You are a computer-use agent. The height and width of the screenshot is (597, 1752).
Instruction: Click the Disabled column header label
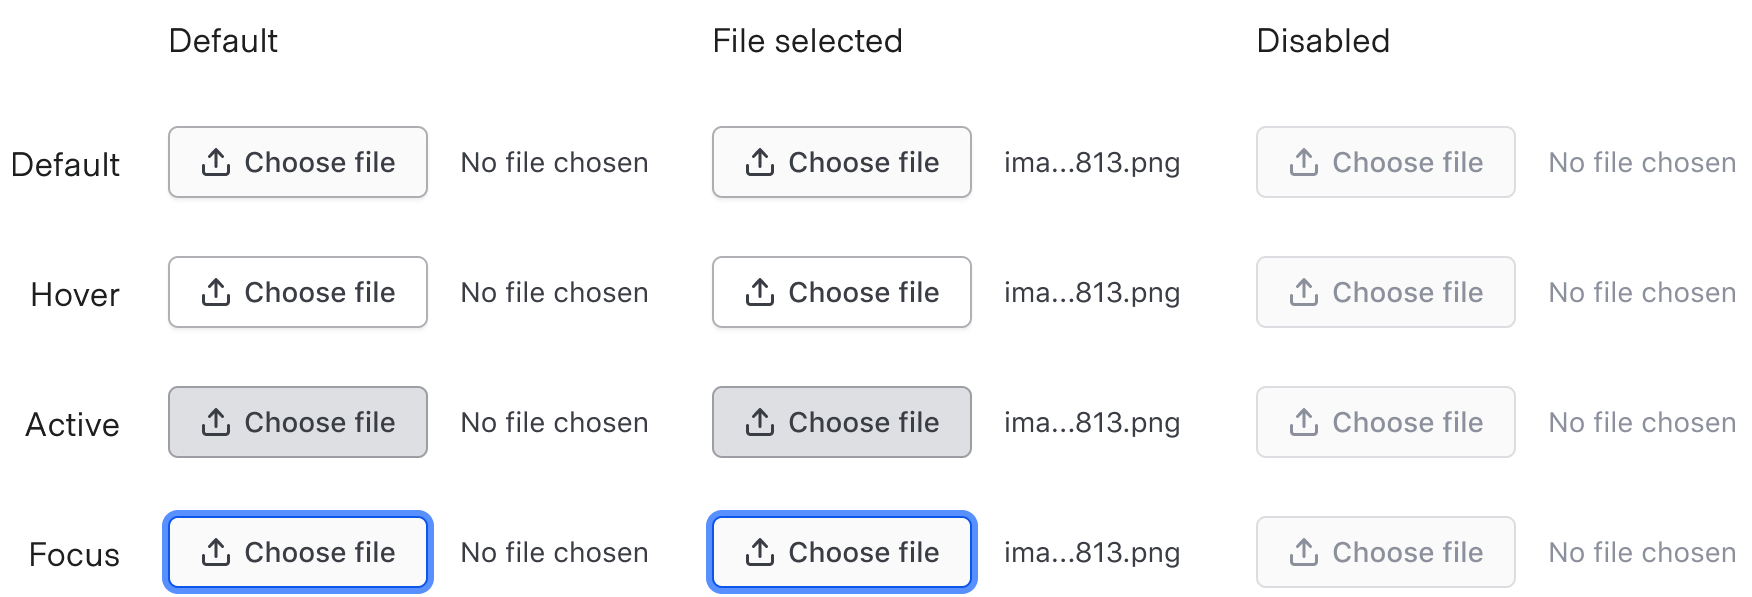[x=1323, y=40]
